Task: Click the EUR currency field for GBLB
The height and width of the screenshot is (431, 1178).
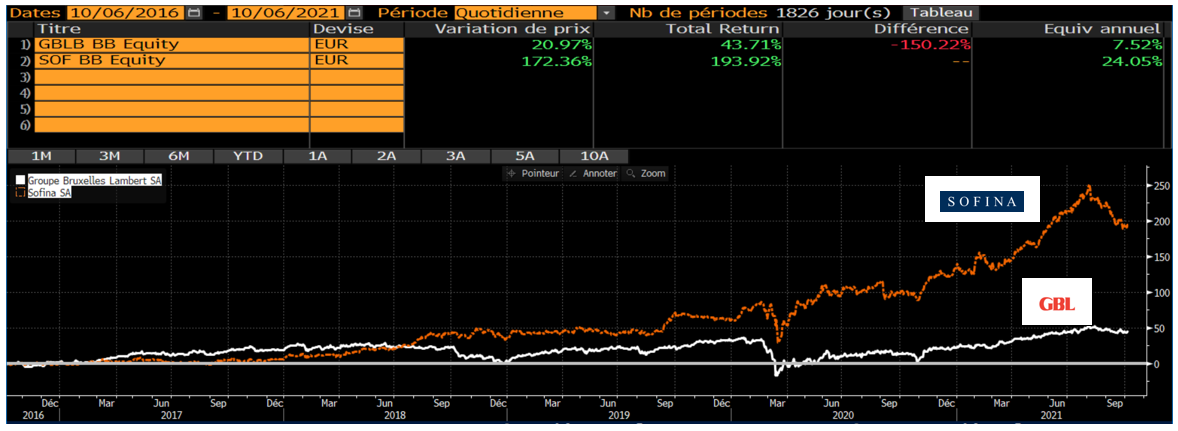Action: click(357, 44)
